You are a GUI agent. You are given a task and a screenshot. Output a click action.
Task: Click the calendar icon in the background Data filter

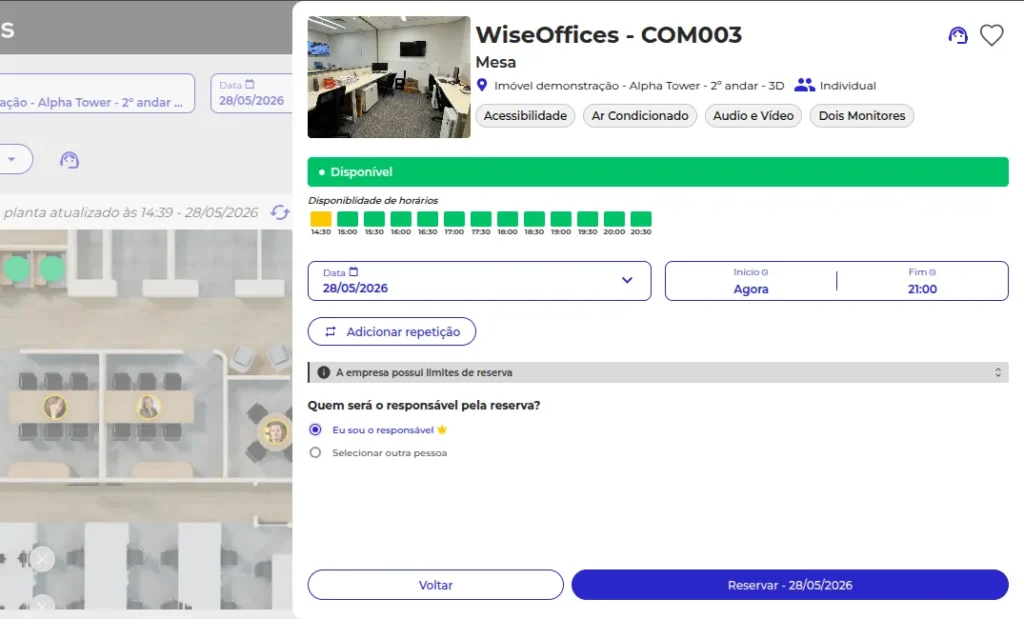249,85
